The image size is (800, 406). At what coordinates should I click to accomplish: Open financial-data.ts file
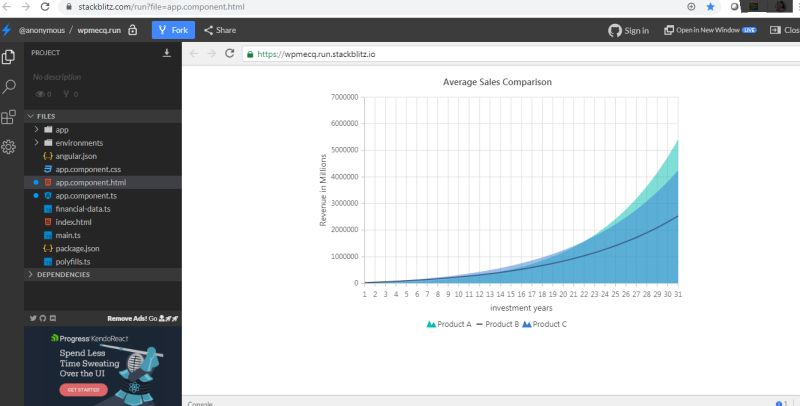pyautogui.click(x=103, y=209)
